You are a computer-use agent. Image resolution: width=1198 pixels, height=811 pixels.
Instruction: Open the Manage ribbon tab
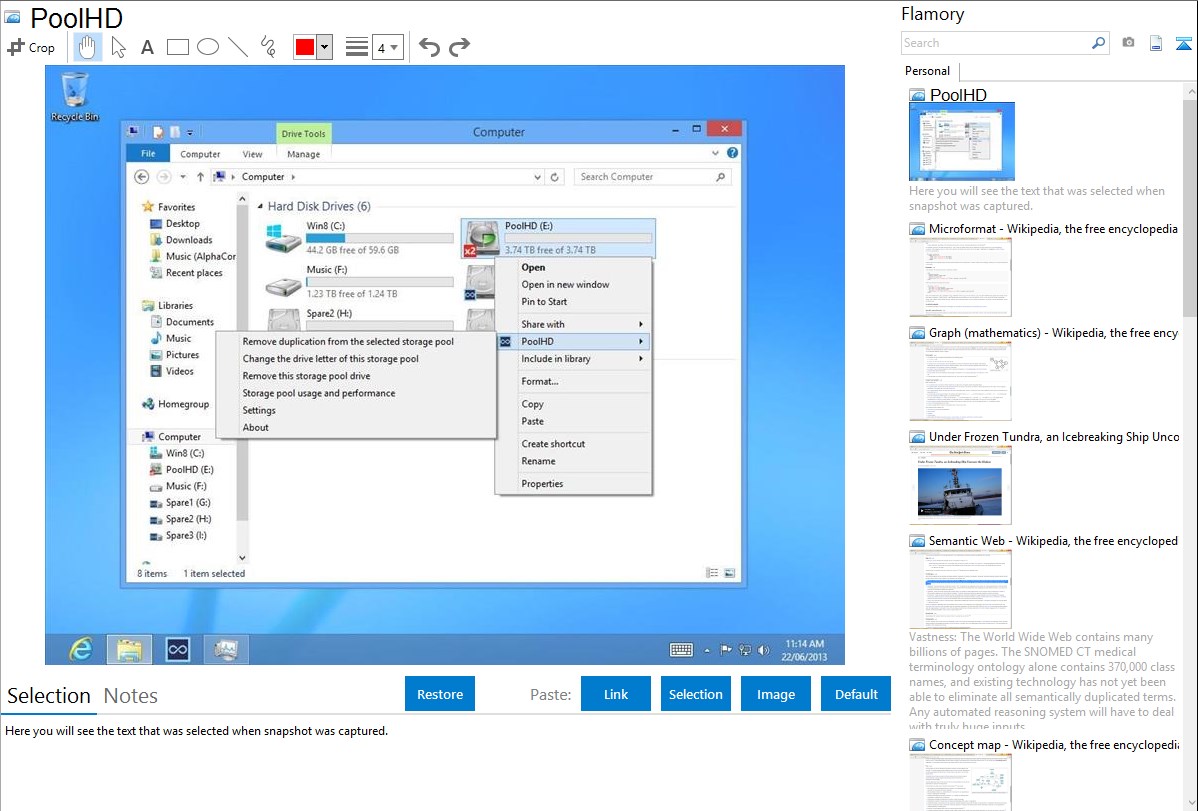coord(303,154)
